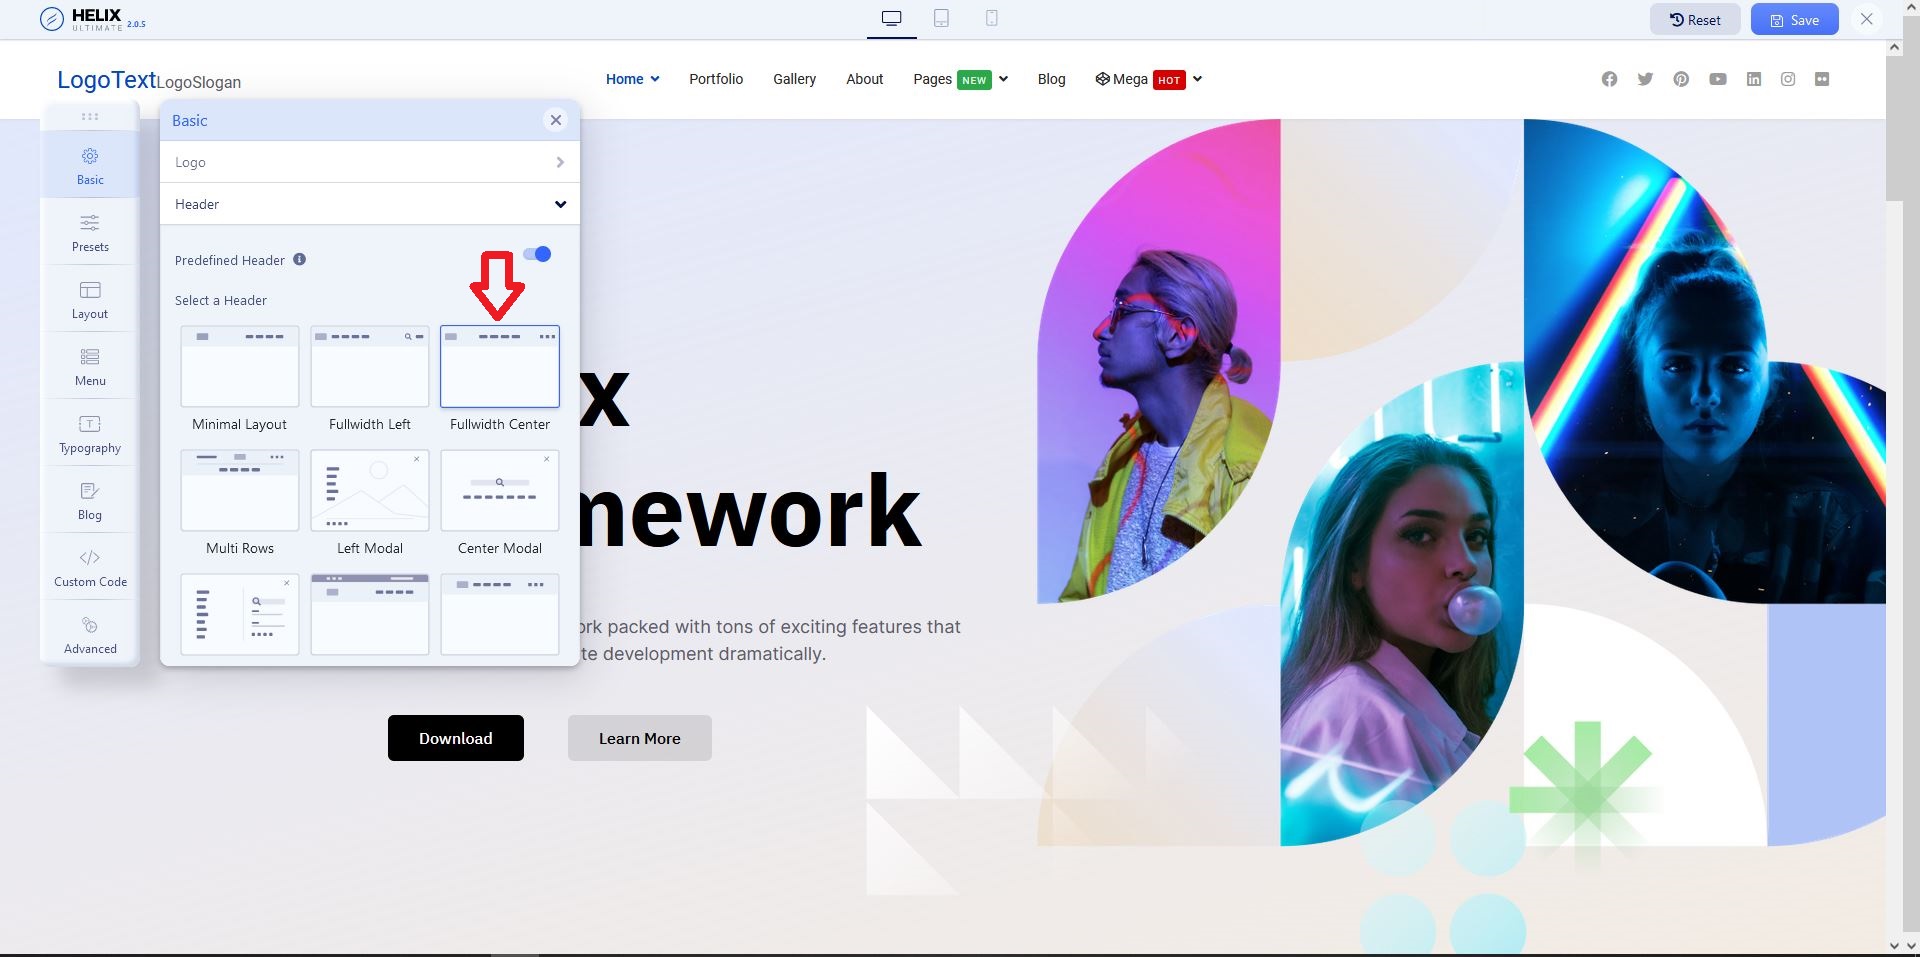Screen dimensions: 1920x957
Task: Save the template settings
Action: [1795, 20]
